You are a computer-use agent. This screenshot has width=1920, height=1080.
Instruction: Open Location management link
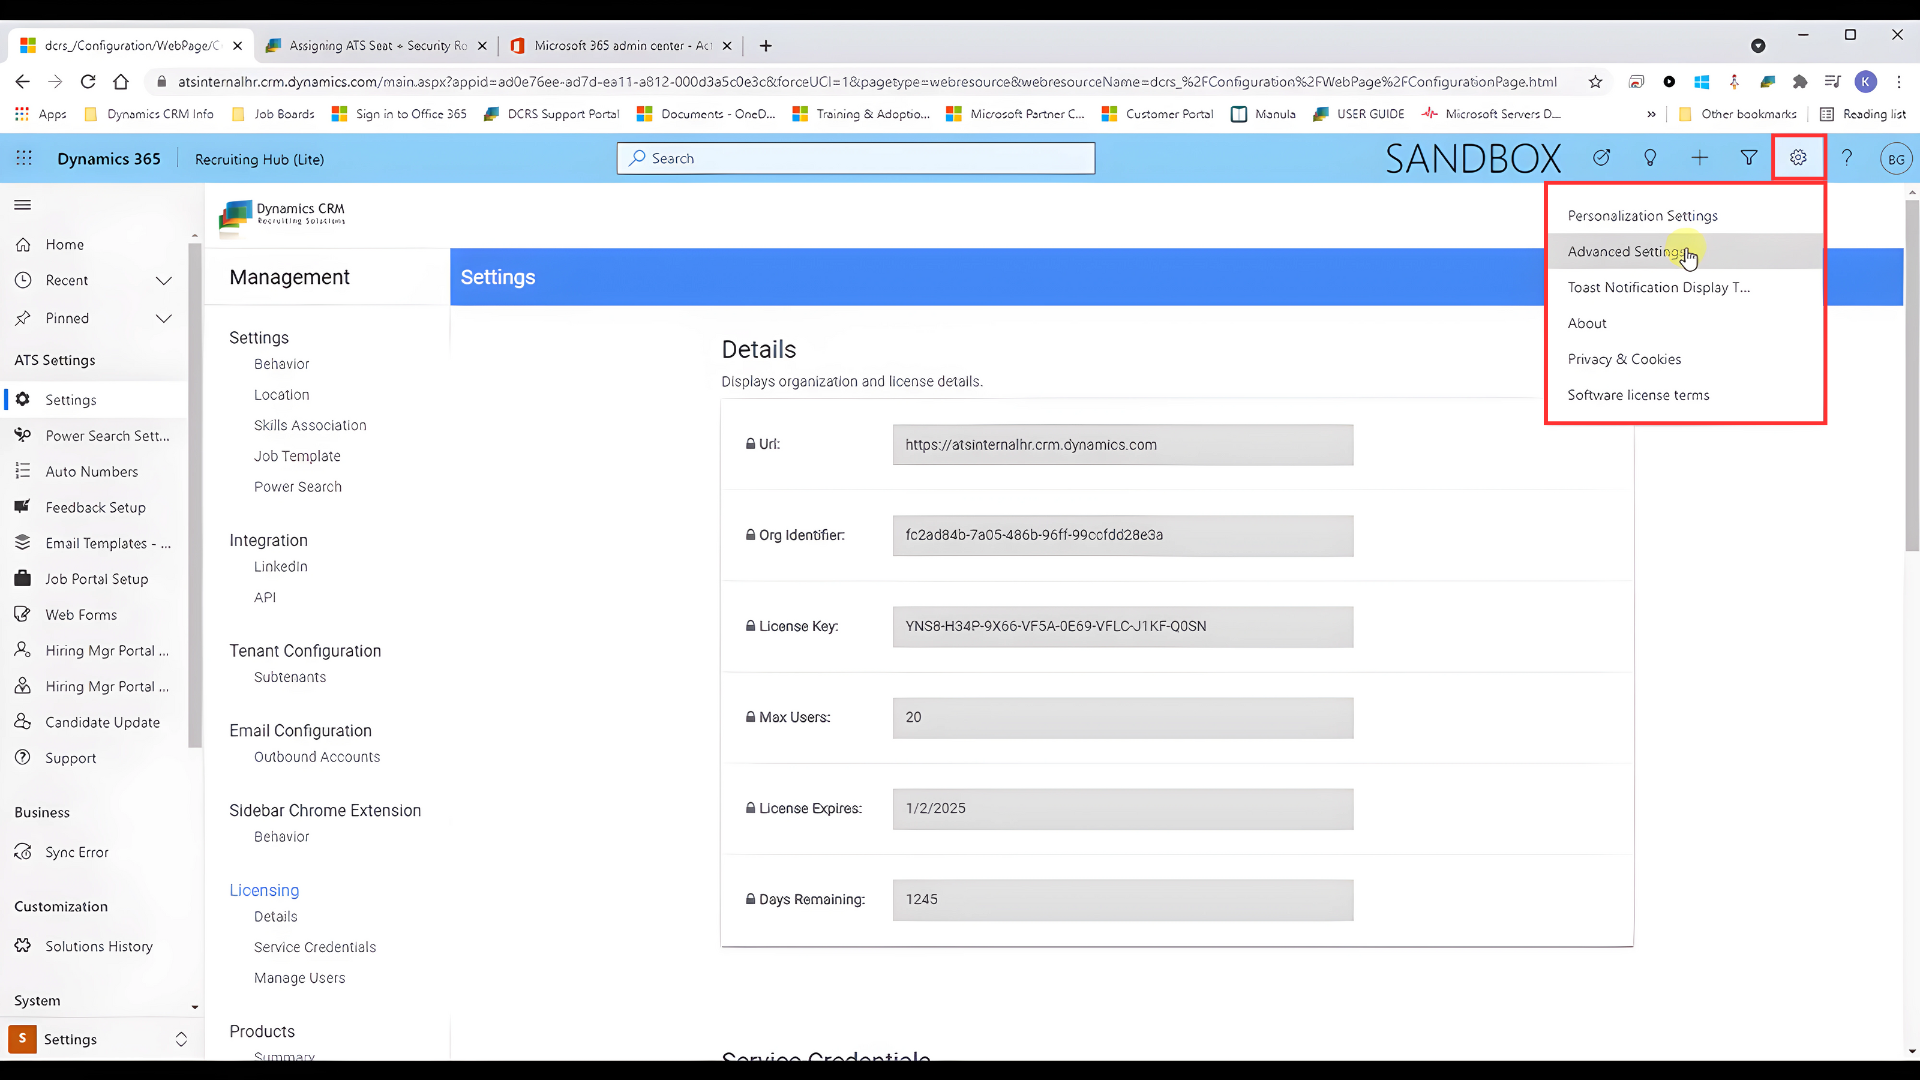281,395
